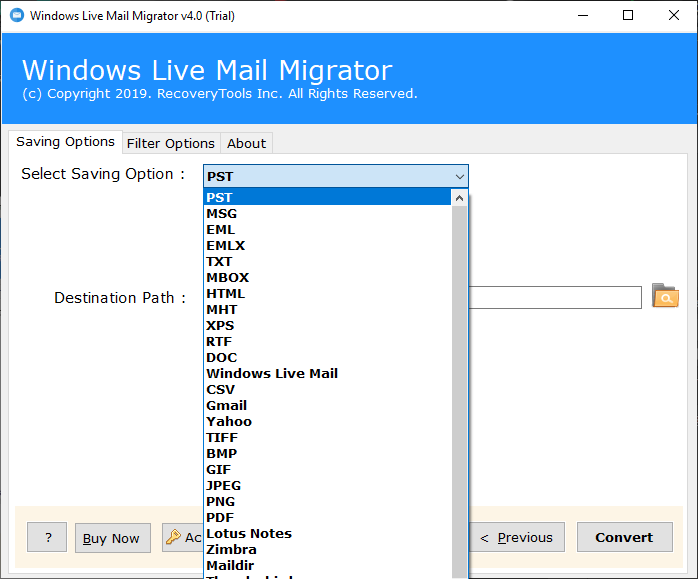The width and height of the screenshot is (698, 579).
Task: Select BMP image format
Action: click(327, 454)
